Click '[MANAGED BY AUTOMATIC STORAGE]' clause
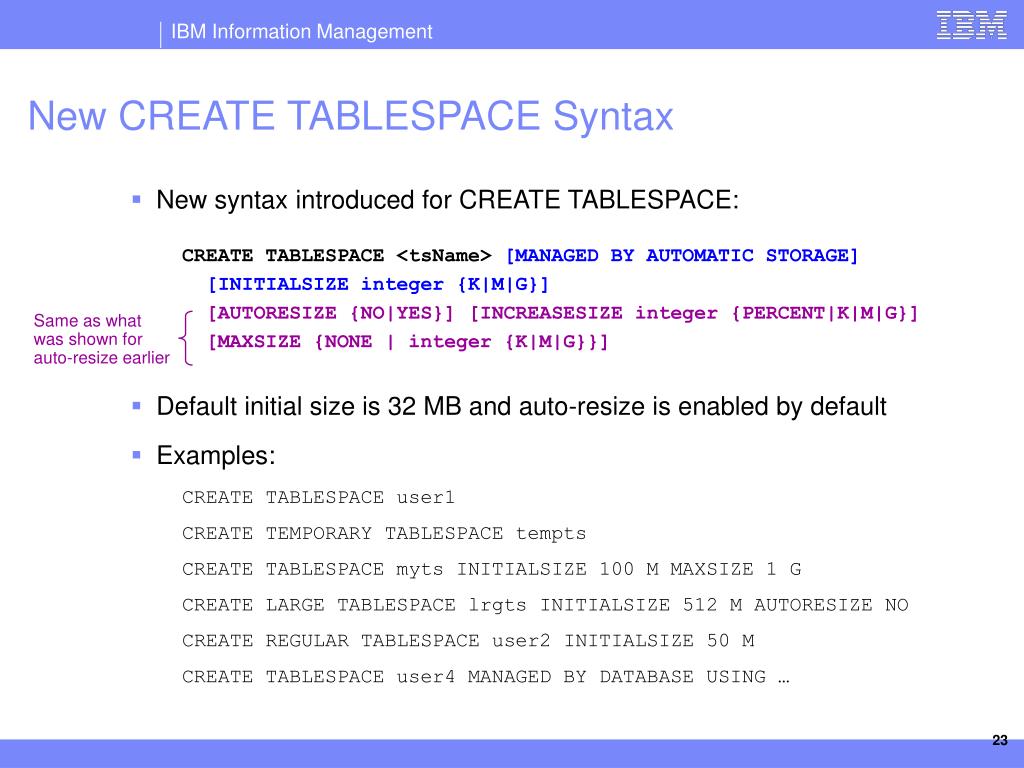1024x768 pixels. tap(682, 255)
